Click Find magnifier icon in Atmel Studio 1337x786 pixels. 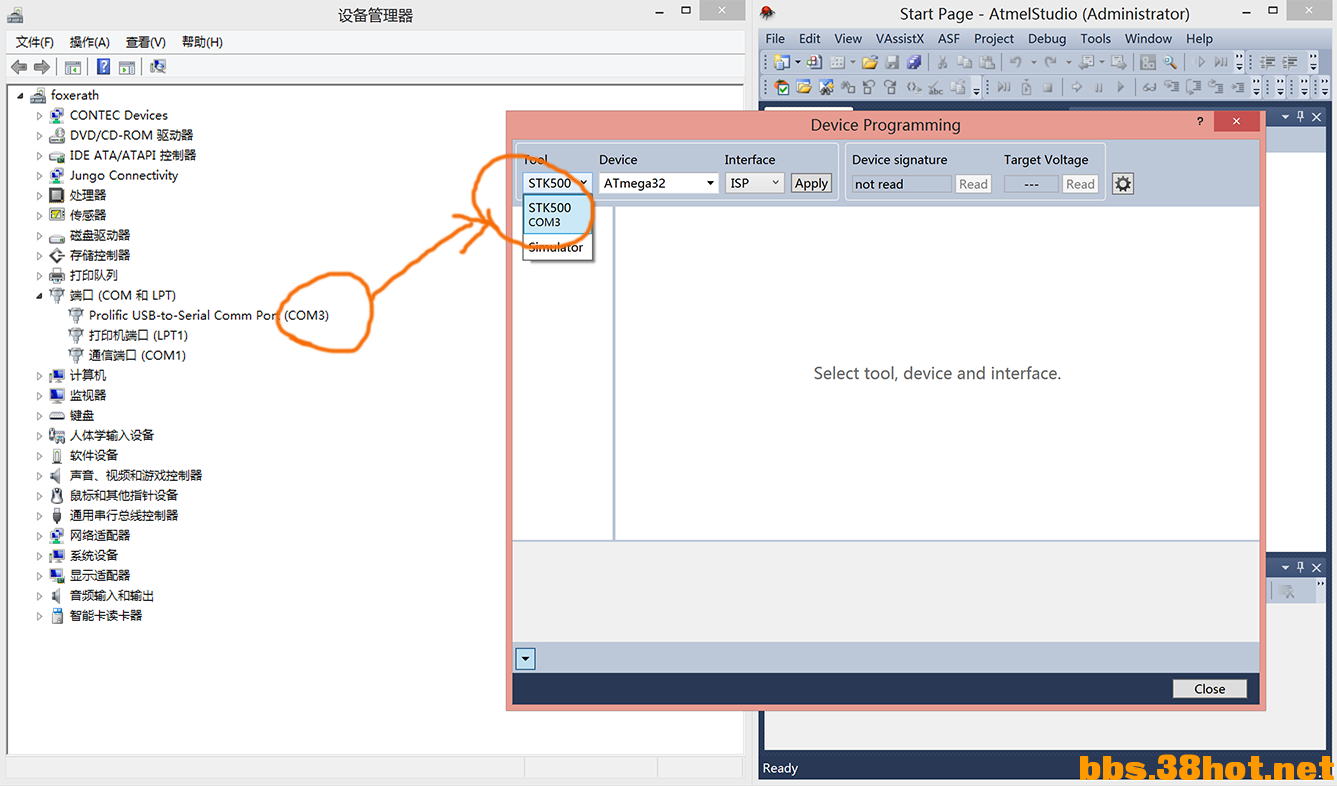(x=1169, y=62)
